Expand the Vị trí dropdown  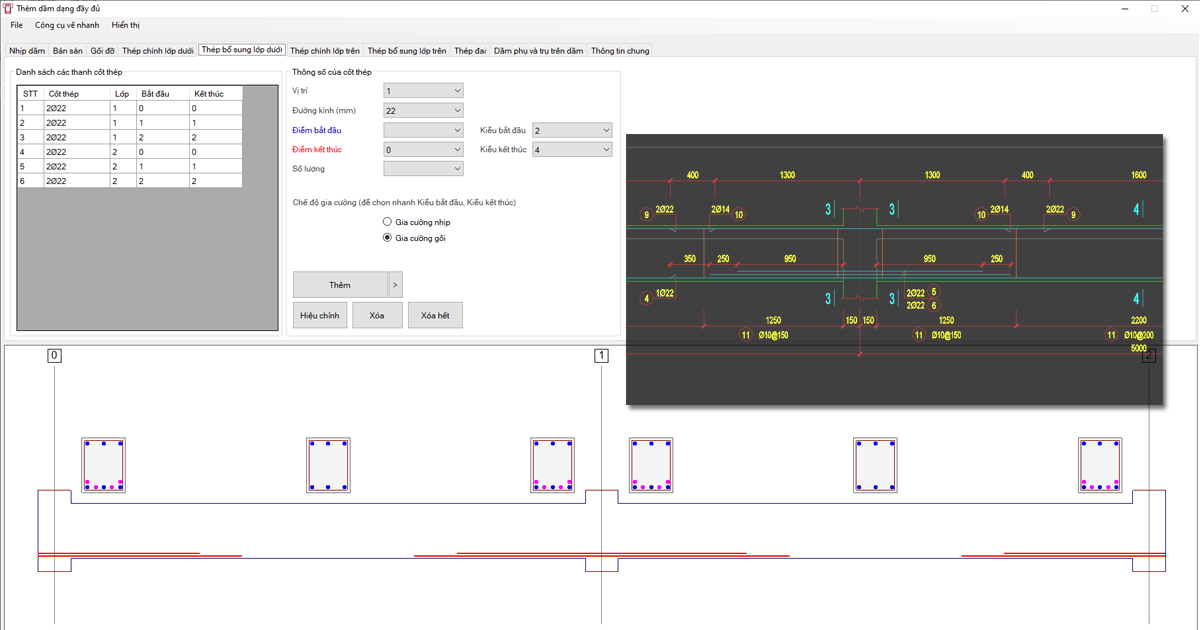pos(423,91)
